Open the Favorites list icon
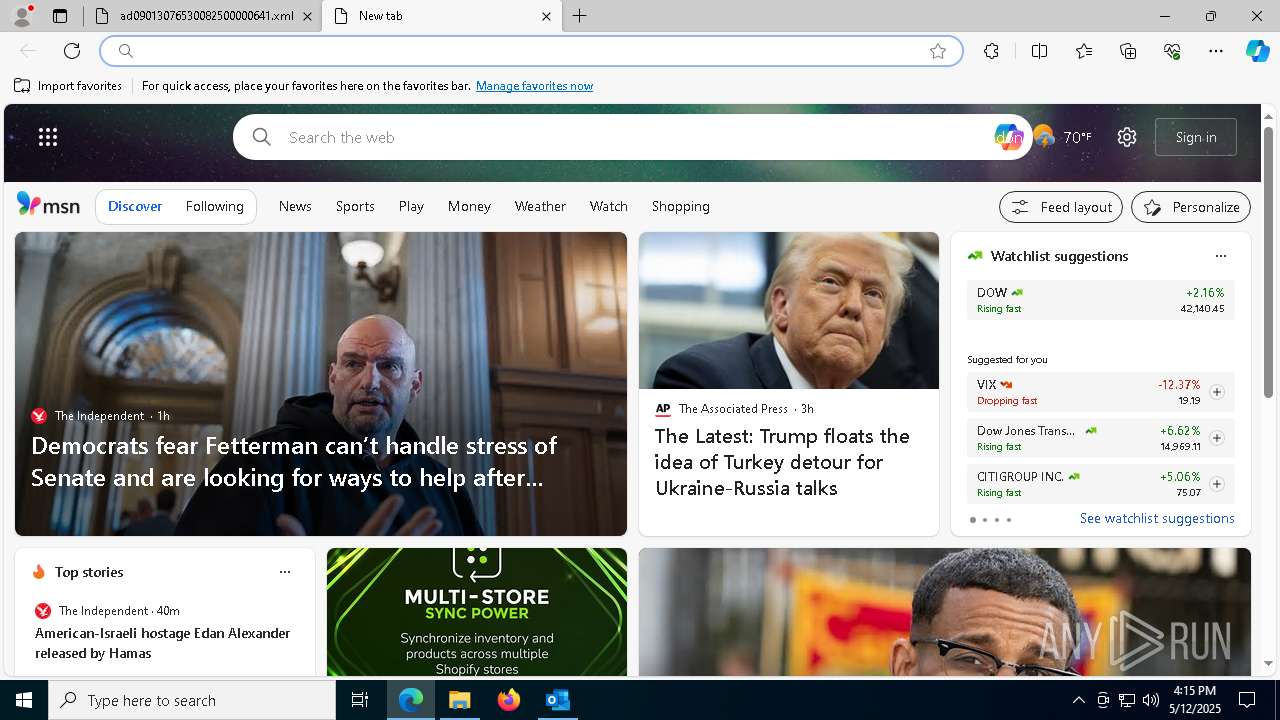1280x720 pixels. [1084, 51]
